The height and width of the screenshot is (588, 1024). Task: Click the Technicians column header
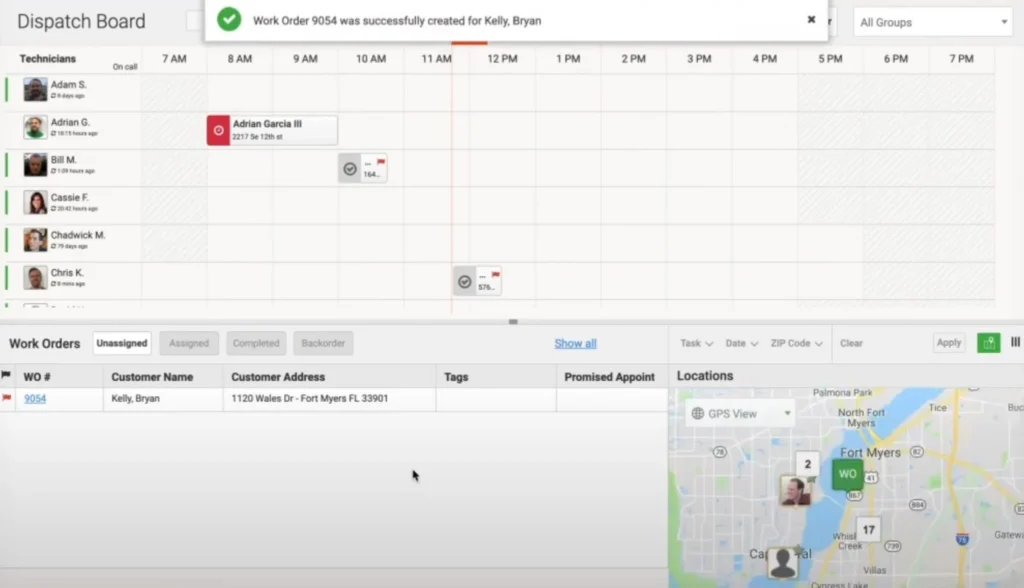48,59
